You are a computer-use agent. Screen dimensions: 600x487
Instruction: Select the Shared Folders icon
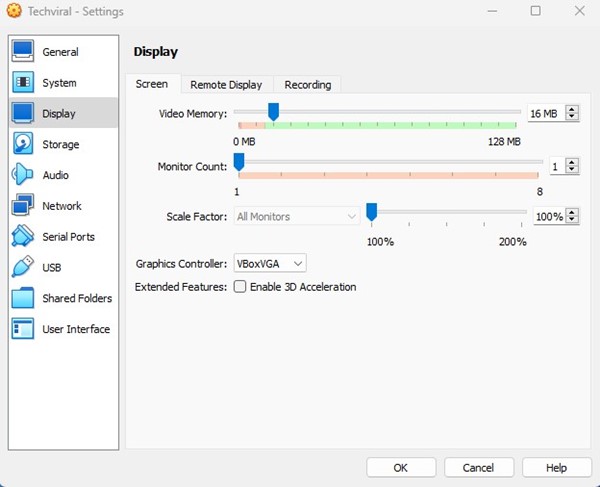(22, 299)
